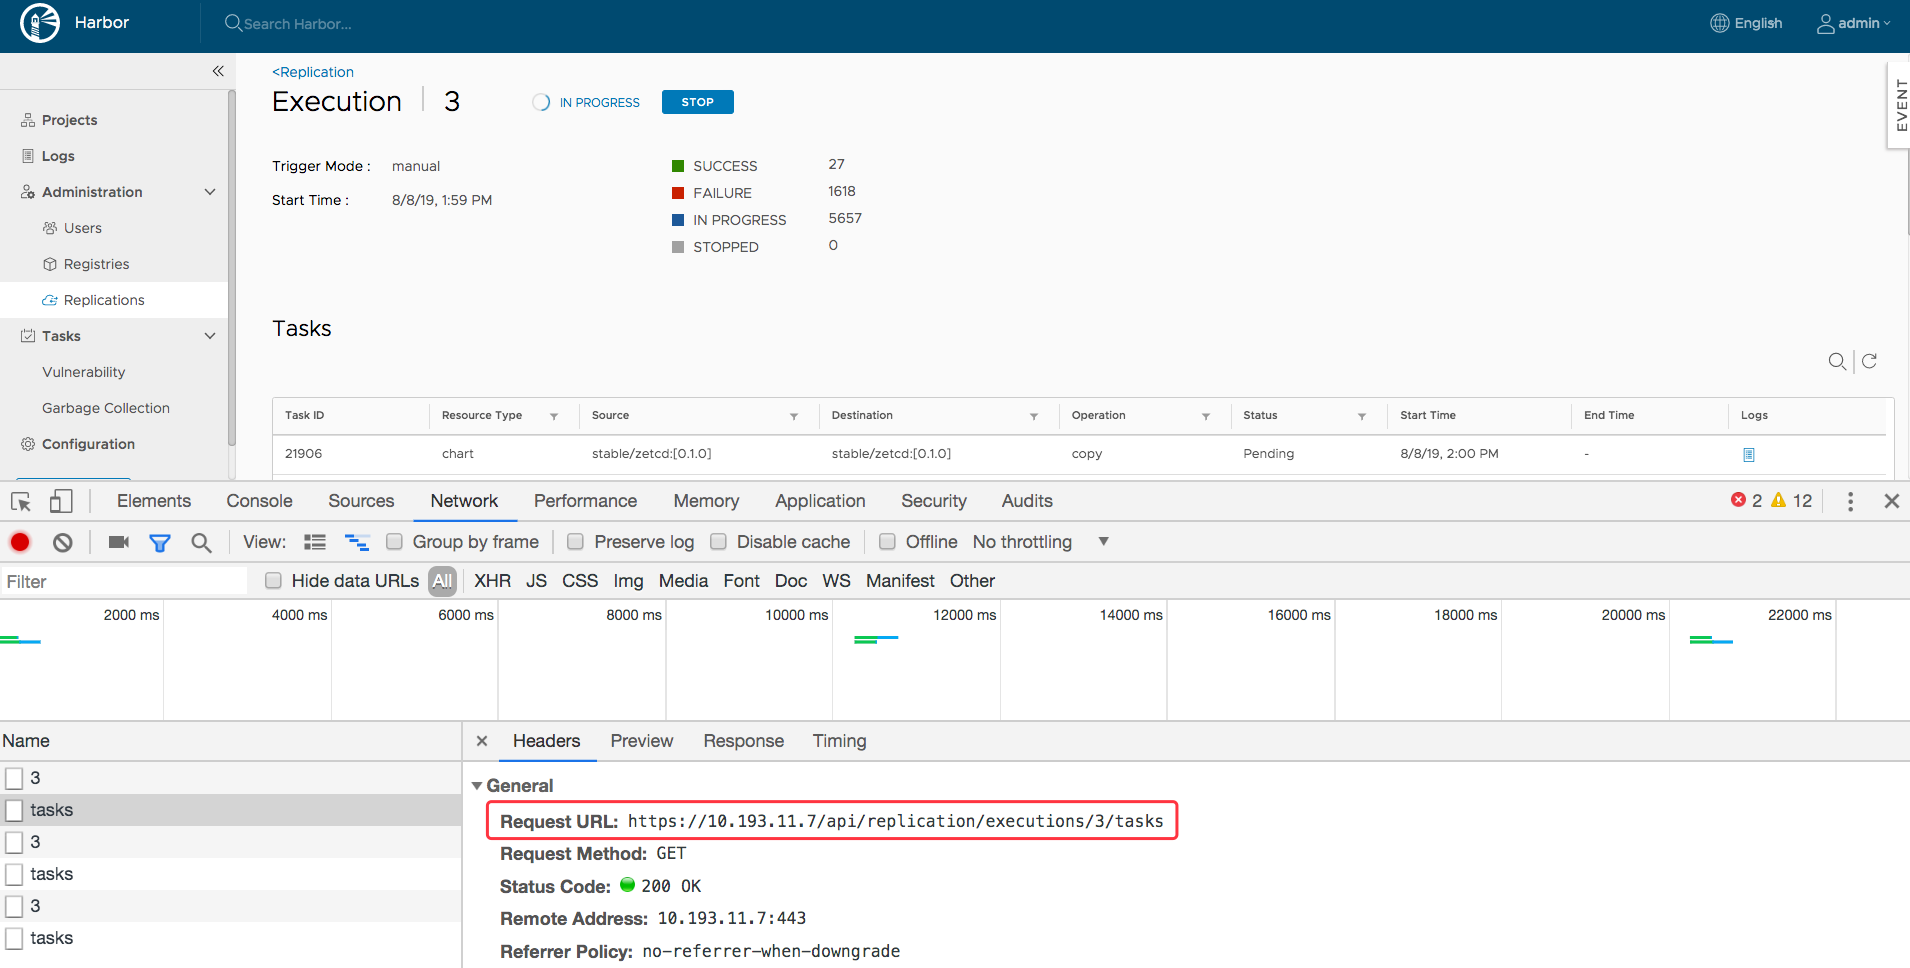Open network search magnifier in DevTools
Viewport: 1910px width, 968px height.
coord(201,542)
